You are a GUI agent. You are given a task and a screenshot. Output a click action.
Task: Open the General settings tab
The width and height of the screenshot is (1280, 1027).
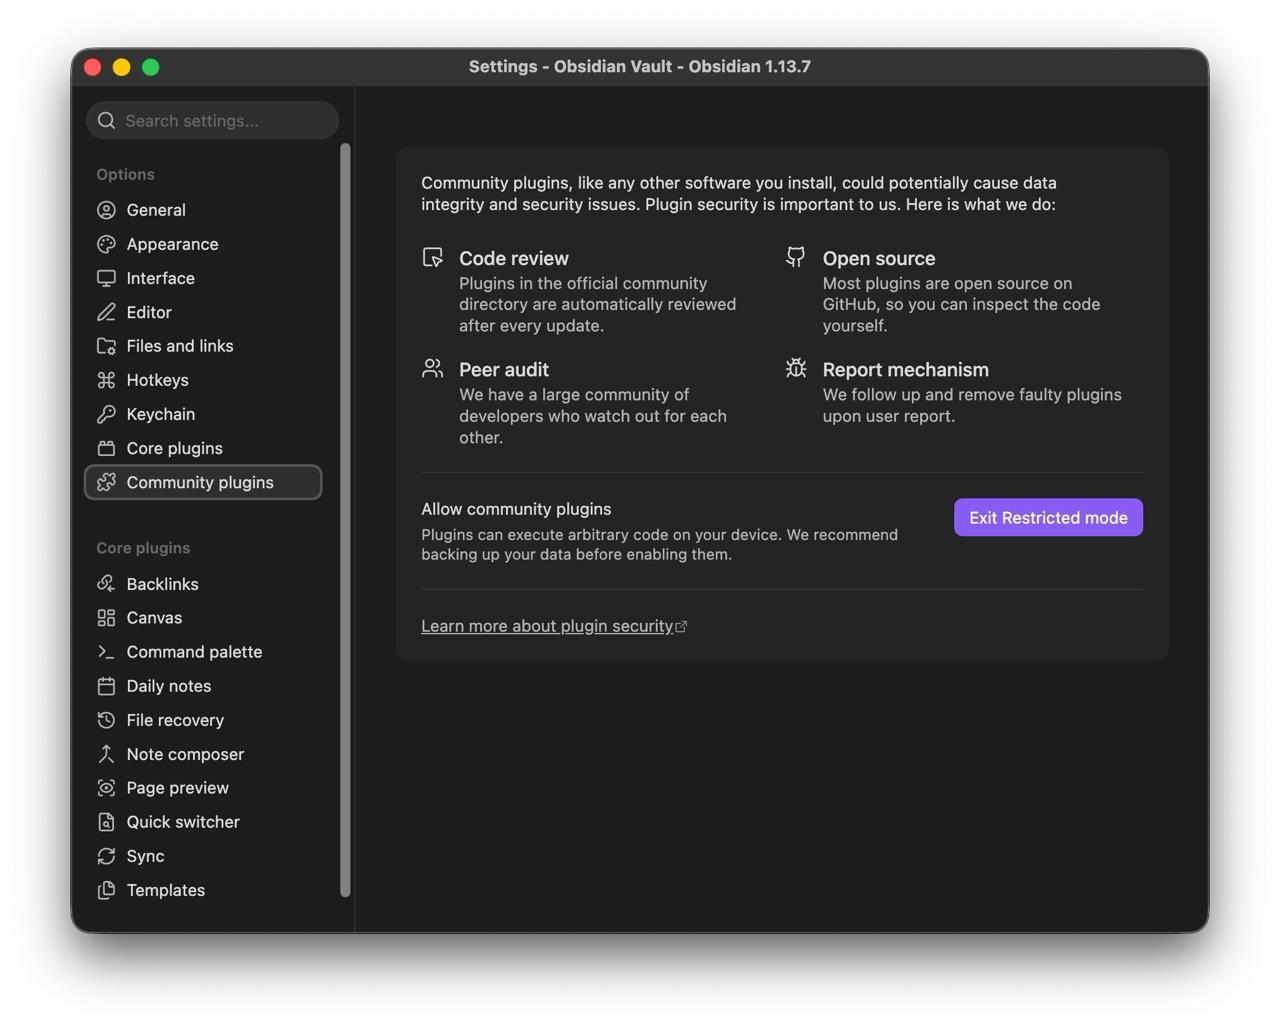pyautogui.click(x=203, y=210)
